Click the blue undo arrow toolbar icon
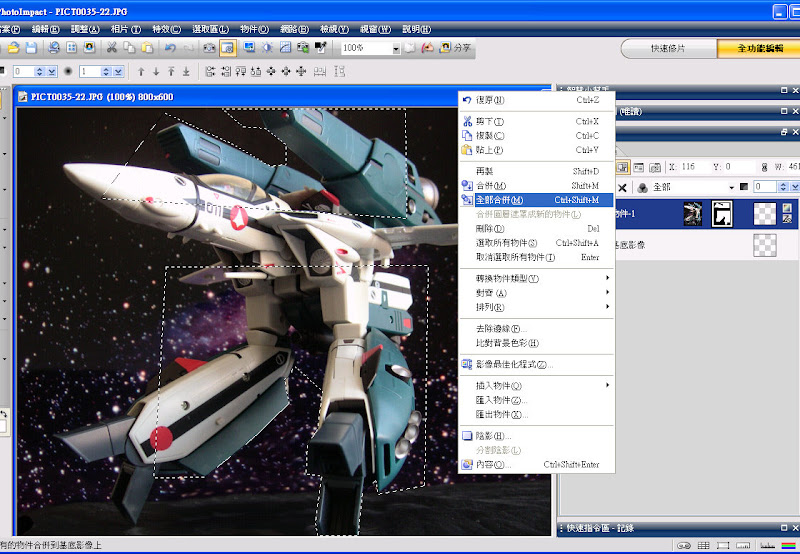Screen dimensions: 800x554 [170, 48]
